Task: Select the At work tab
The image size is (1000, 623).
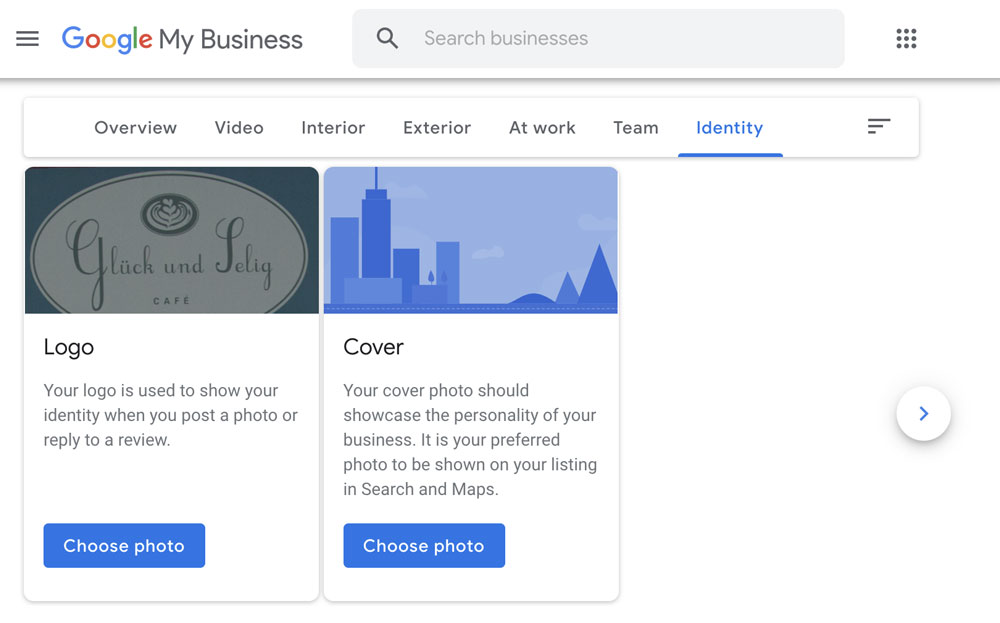Action: 542,128
